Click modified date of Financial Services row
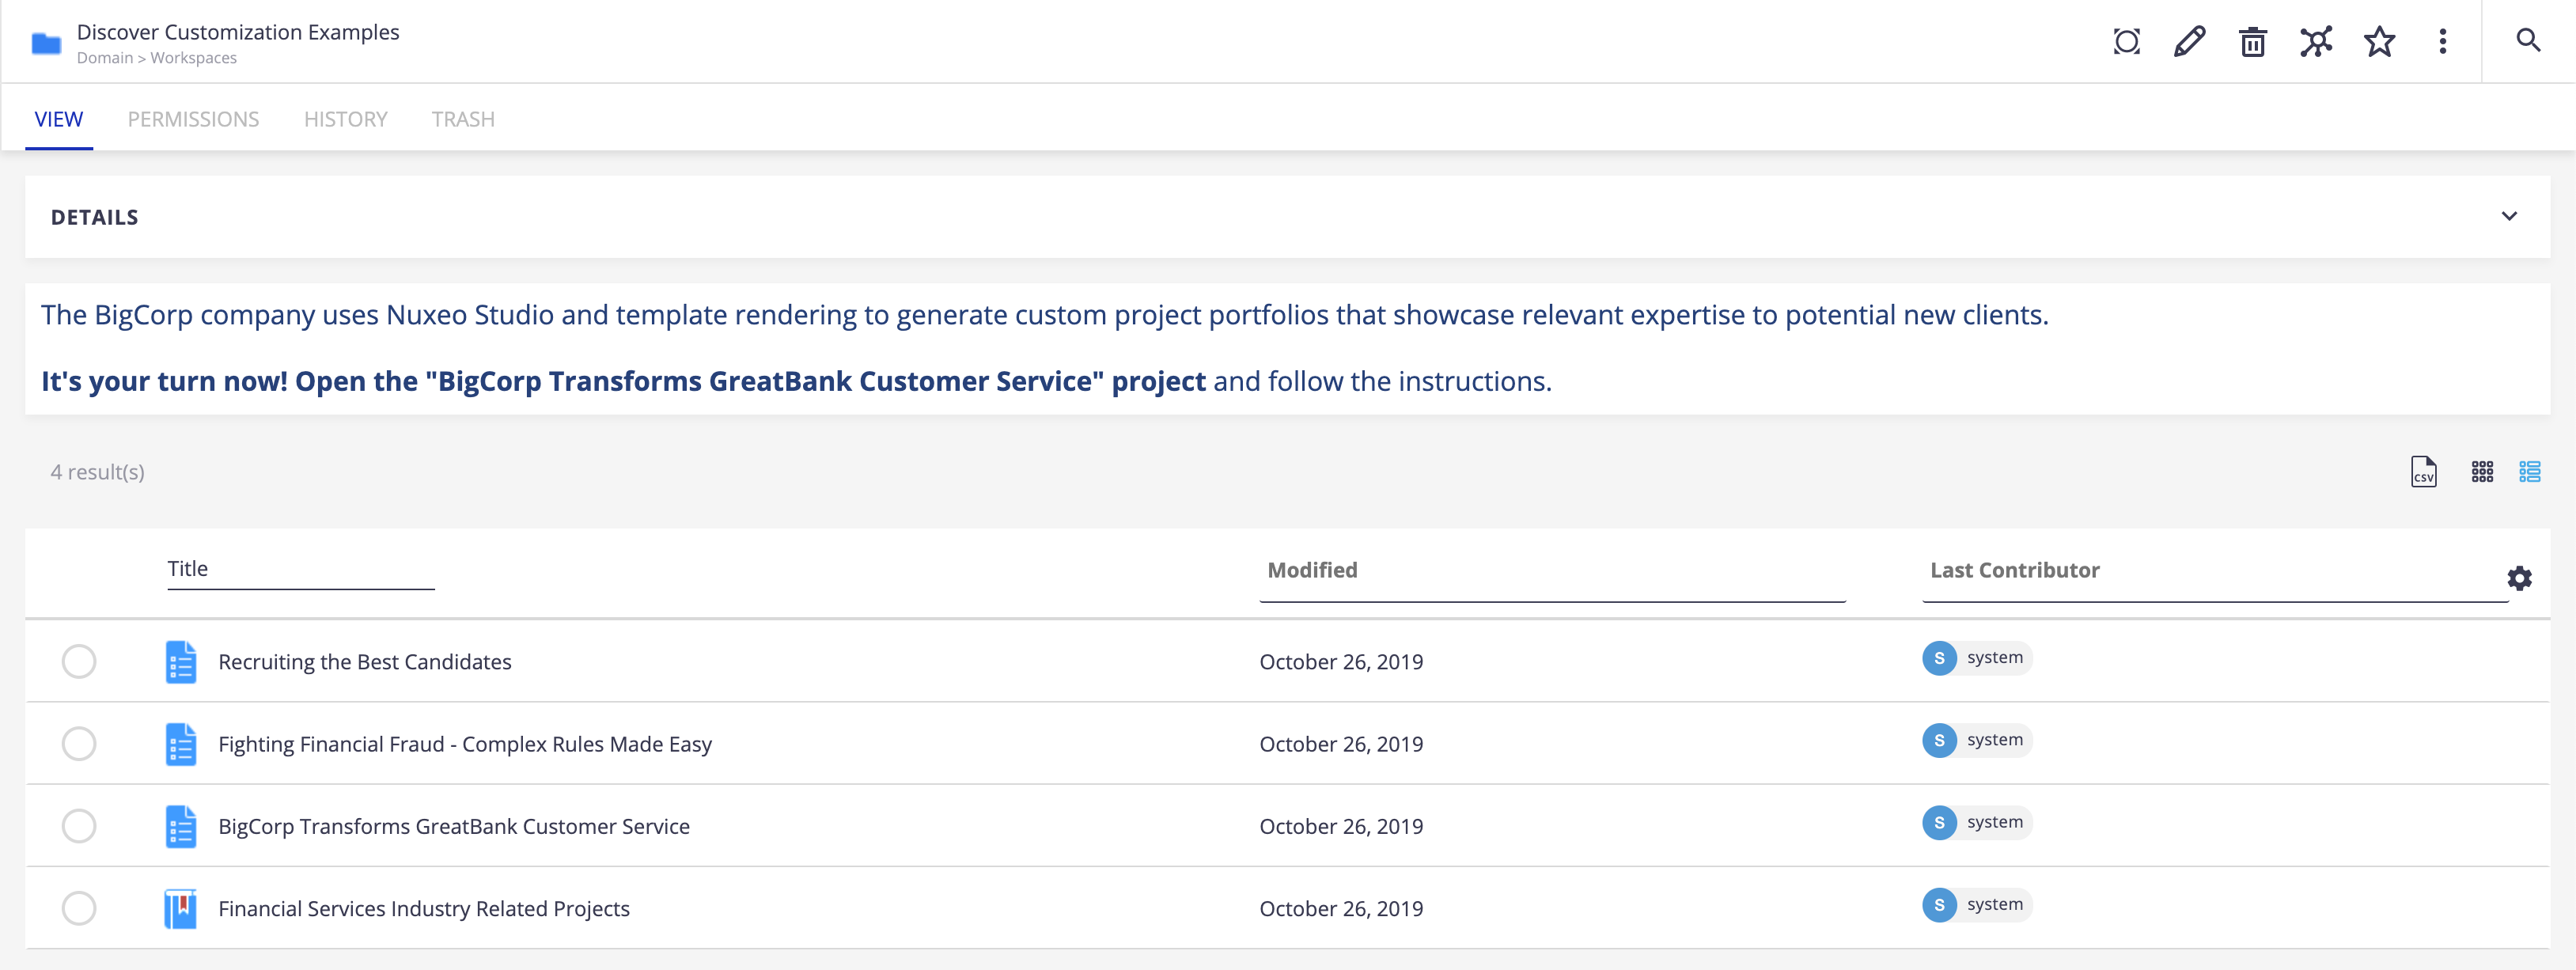Image resolution: width=2576 pixels, height=970 pixels. coord(1341,909)
